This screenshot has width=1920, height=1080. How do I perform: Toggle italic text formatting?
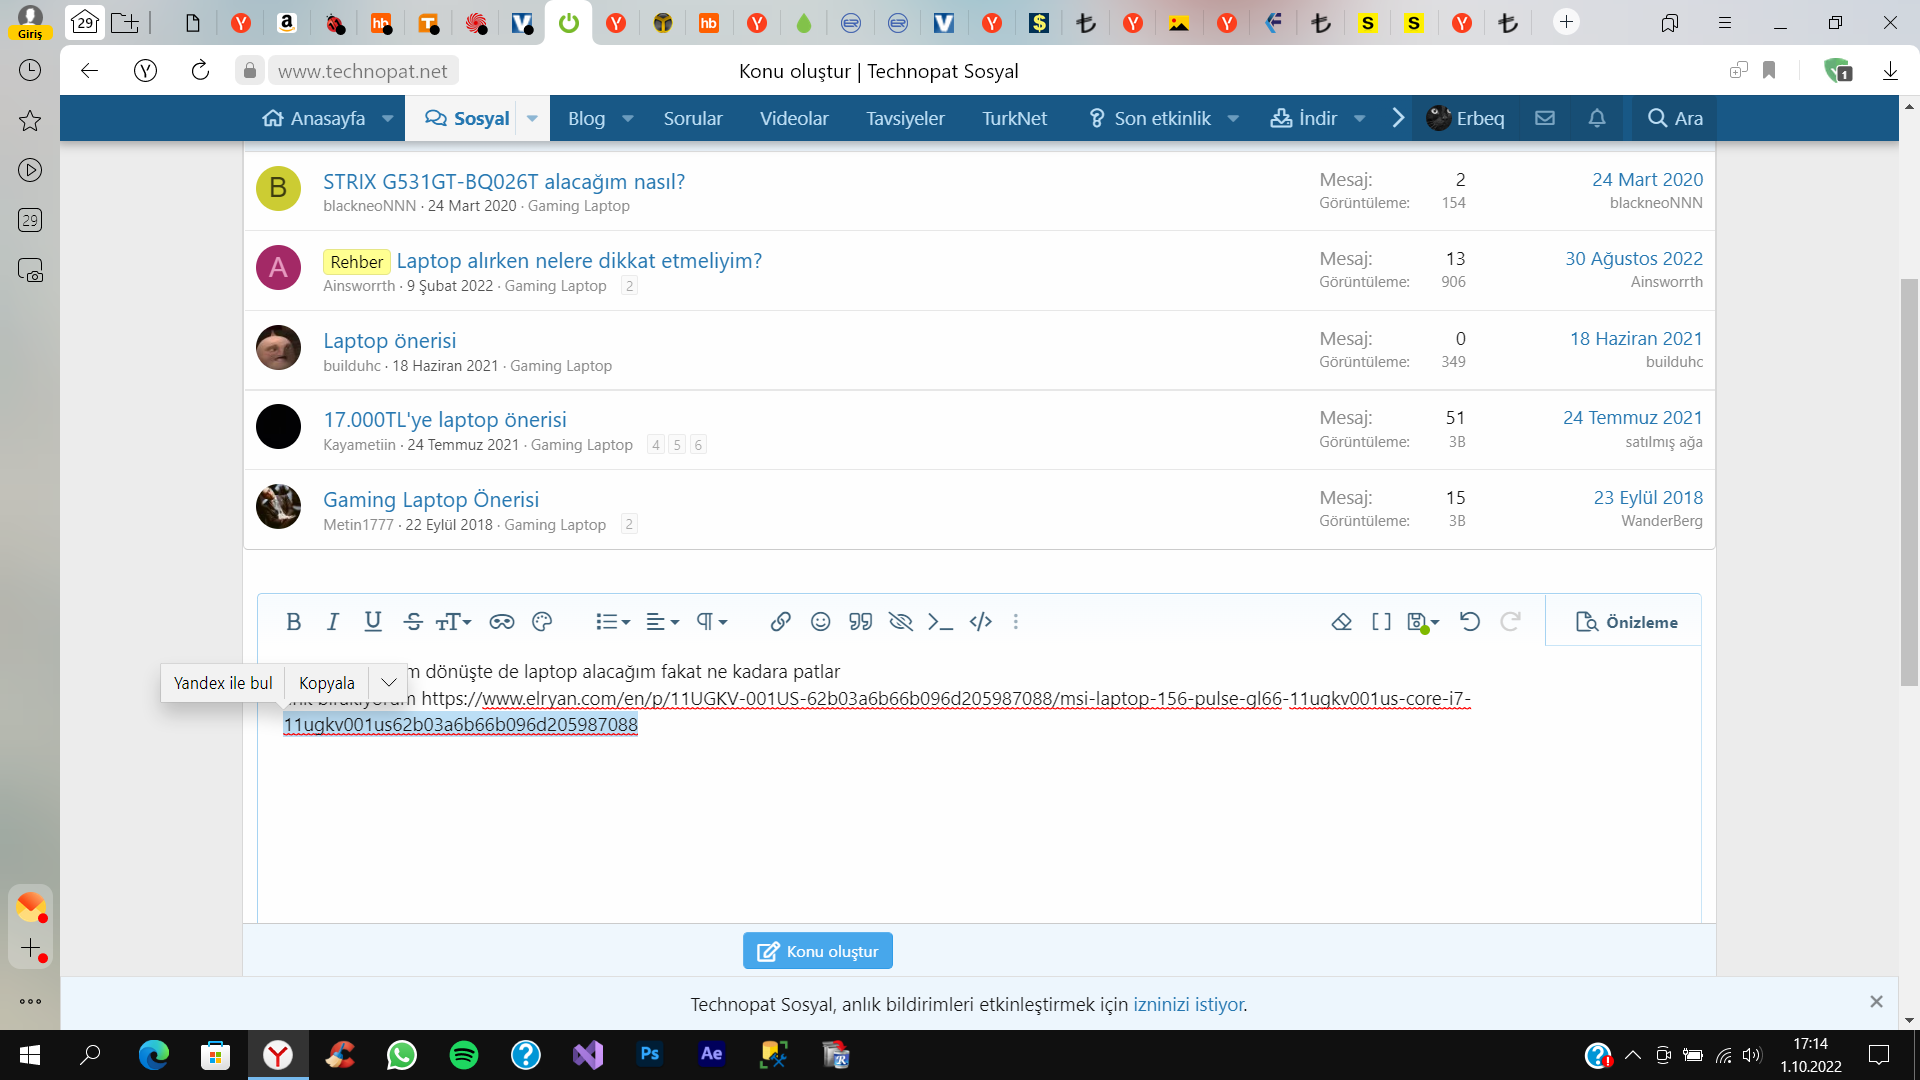(x=333, y=622)
